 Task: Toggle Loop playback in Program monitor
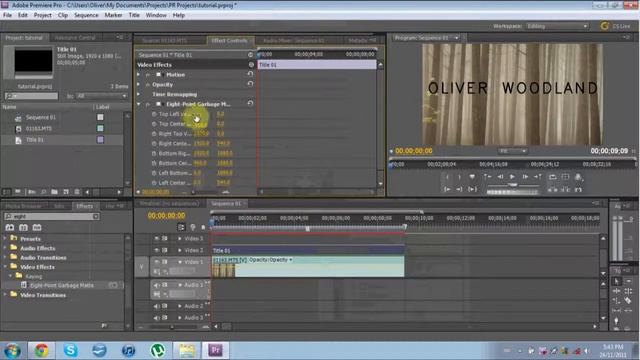pyautogui.click(x=552, y=177)
